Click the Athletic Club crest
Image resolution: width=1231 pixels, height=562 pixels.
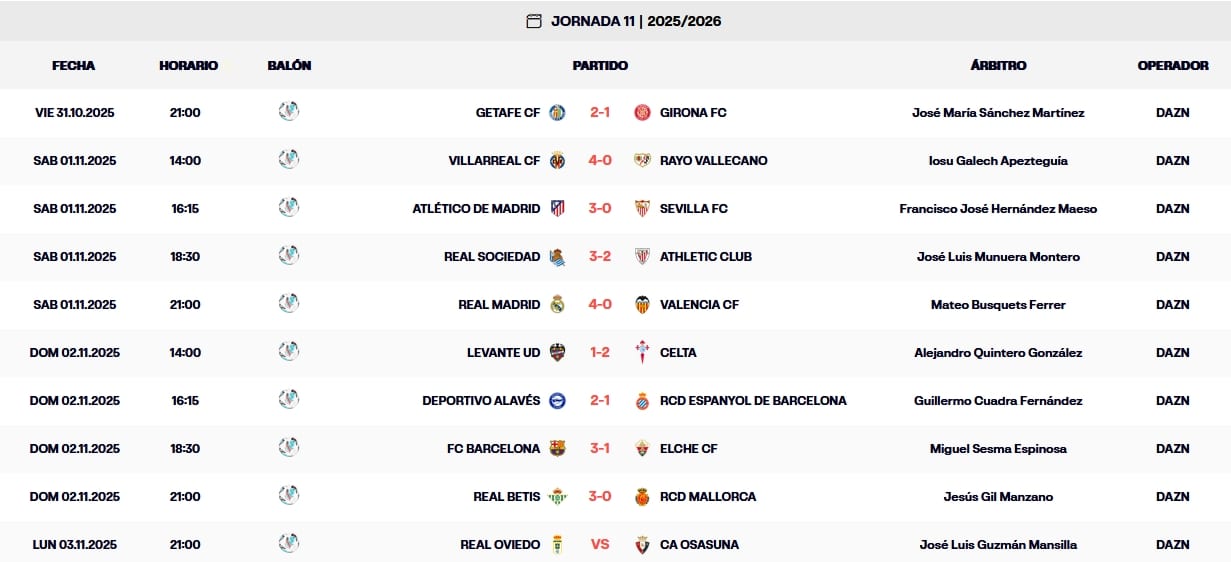(643, 257)
